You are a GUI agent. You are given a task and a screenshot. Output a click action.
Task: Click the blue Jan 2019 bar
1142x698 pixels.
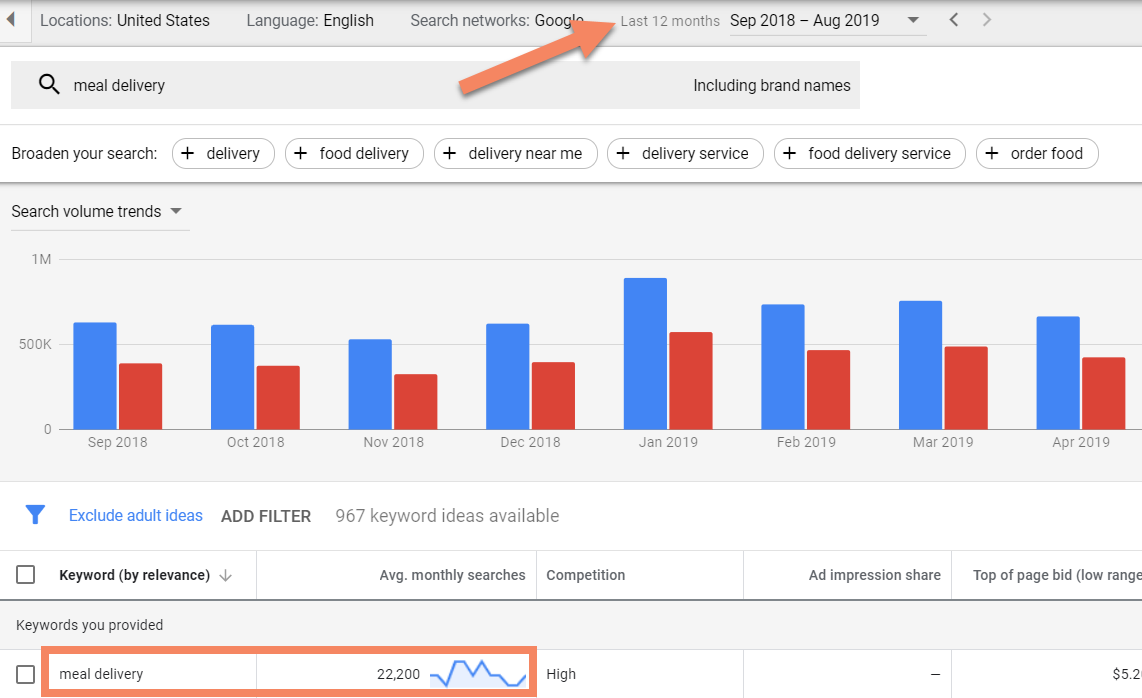(x=645, y=353)
